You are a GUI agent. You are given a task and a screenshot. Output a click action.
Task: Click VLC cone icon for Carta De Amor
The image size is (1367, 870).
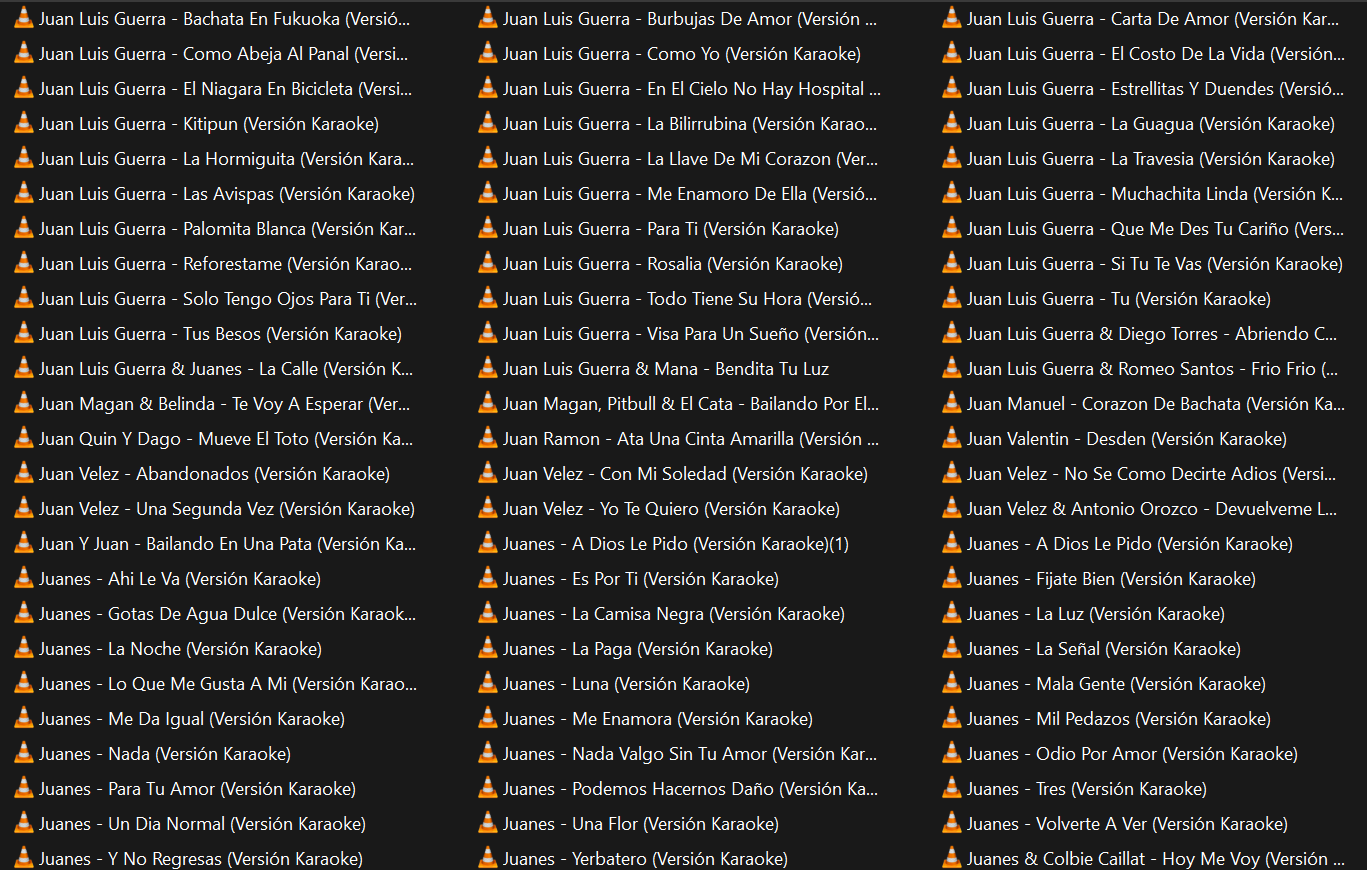952,19
